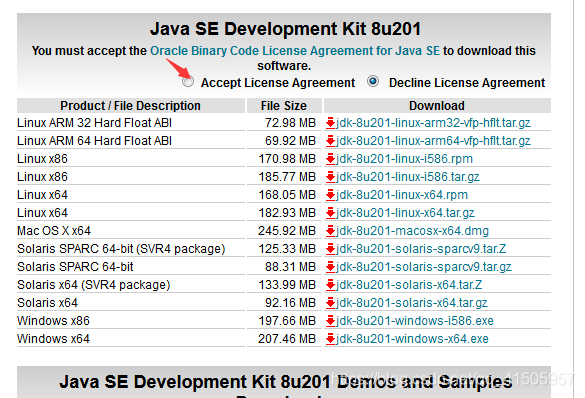
Task: Click the download arrow icon for jdk-8u201-windows-i586.exe
Action: 330,321
